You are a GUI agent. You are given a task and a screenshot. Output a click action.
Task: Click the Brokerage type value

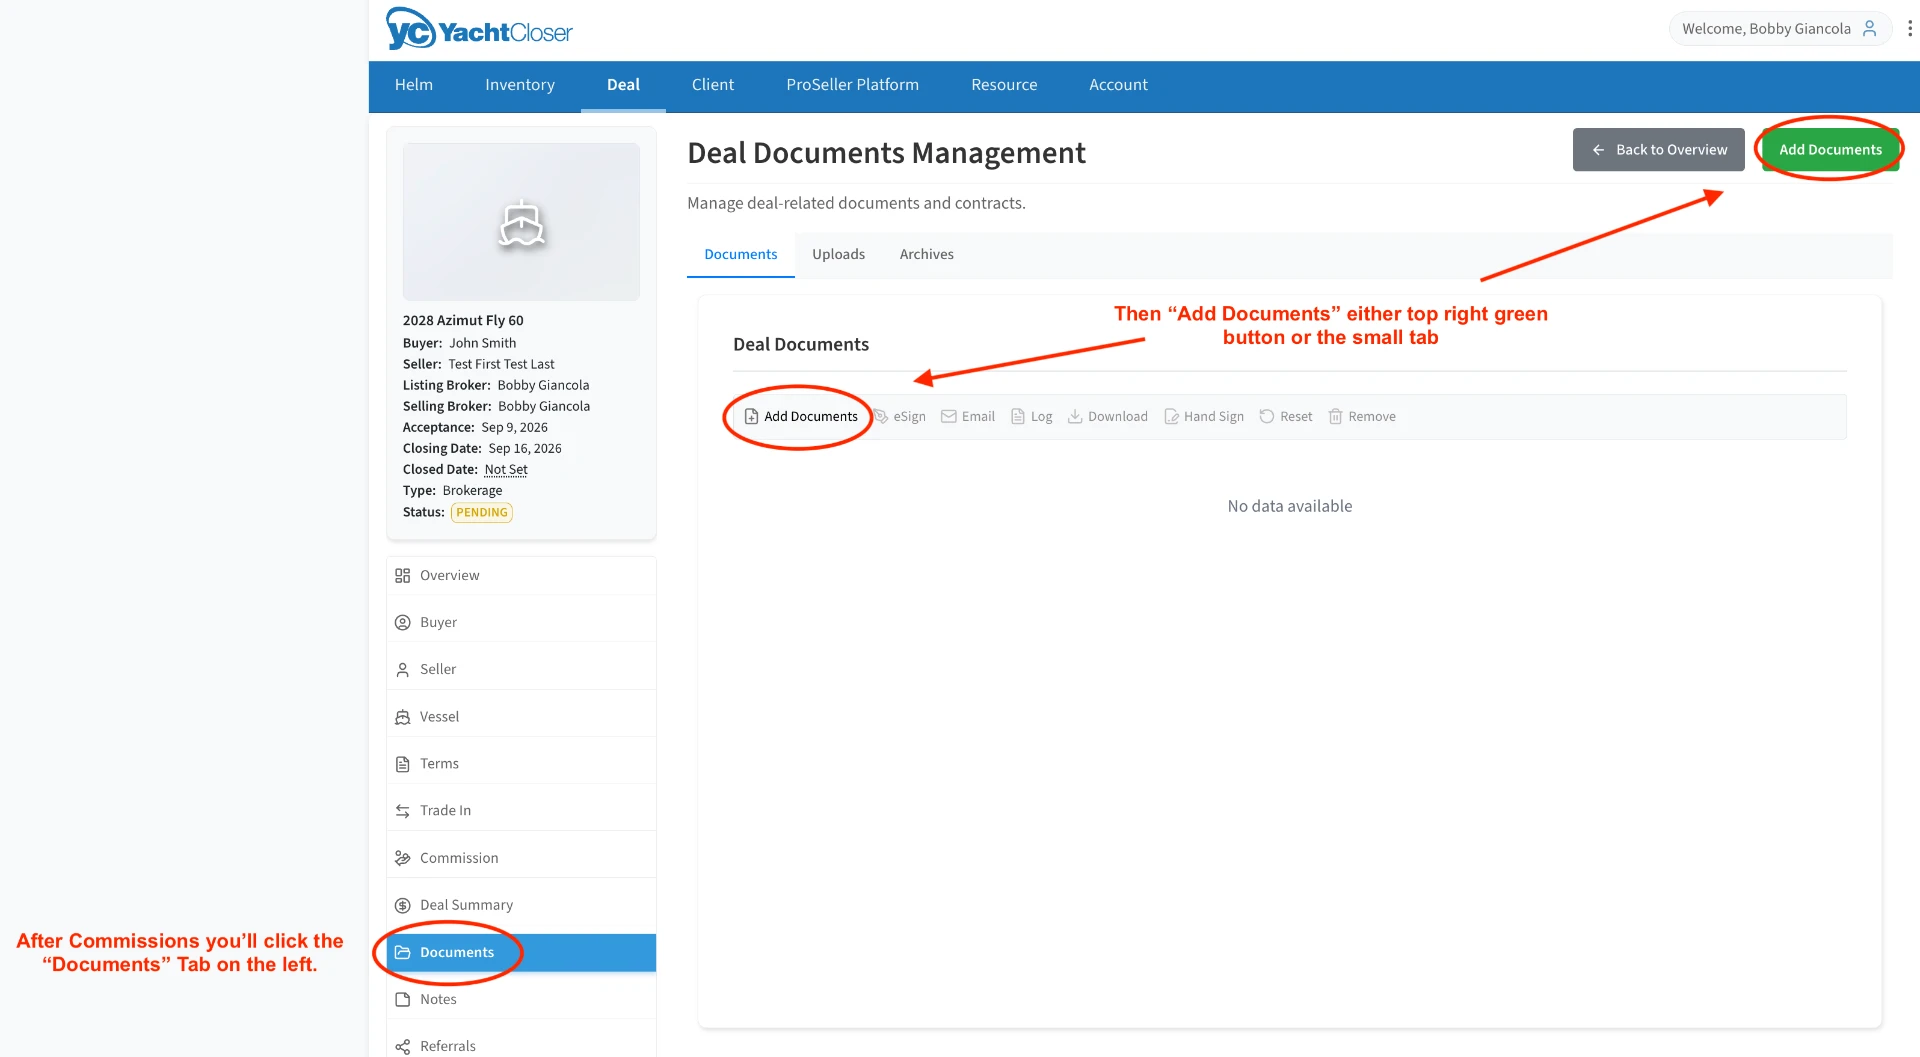click(x=472, y=491)
